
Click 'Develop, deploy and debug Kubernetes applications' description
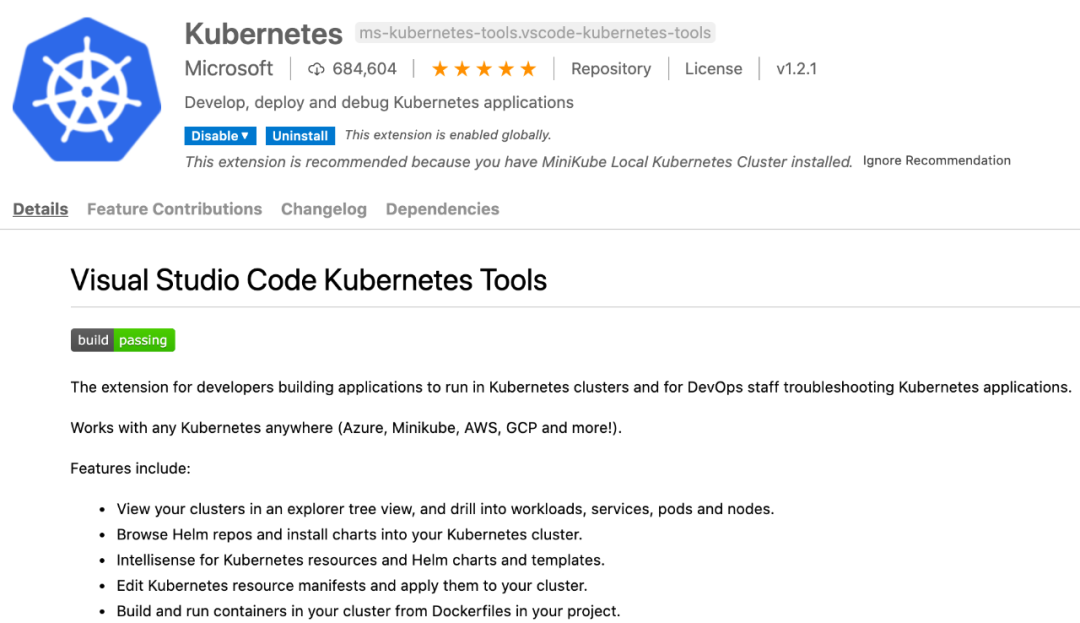tap(379, 103)
